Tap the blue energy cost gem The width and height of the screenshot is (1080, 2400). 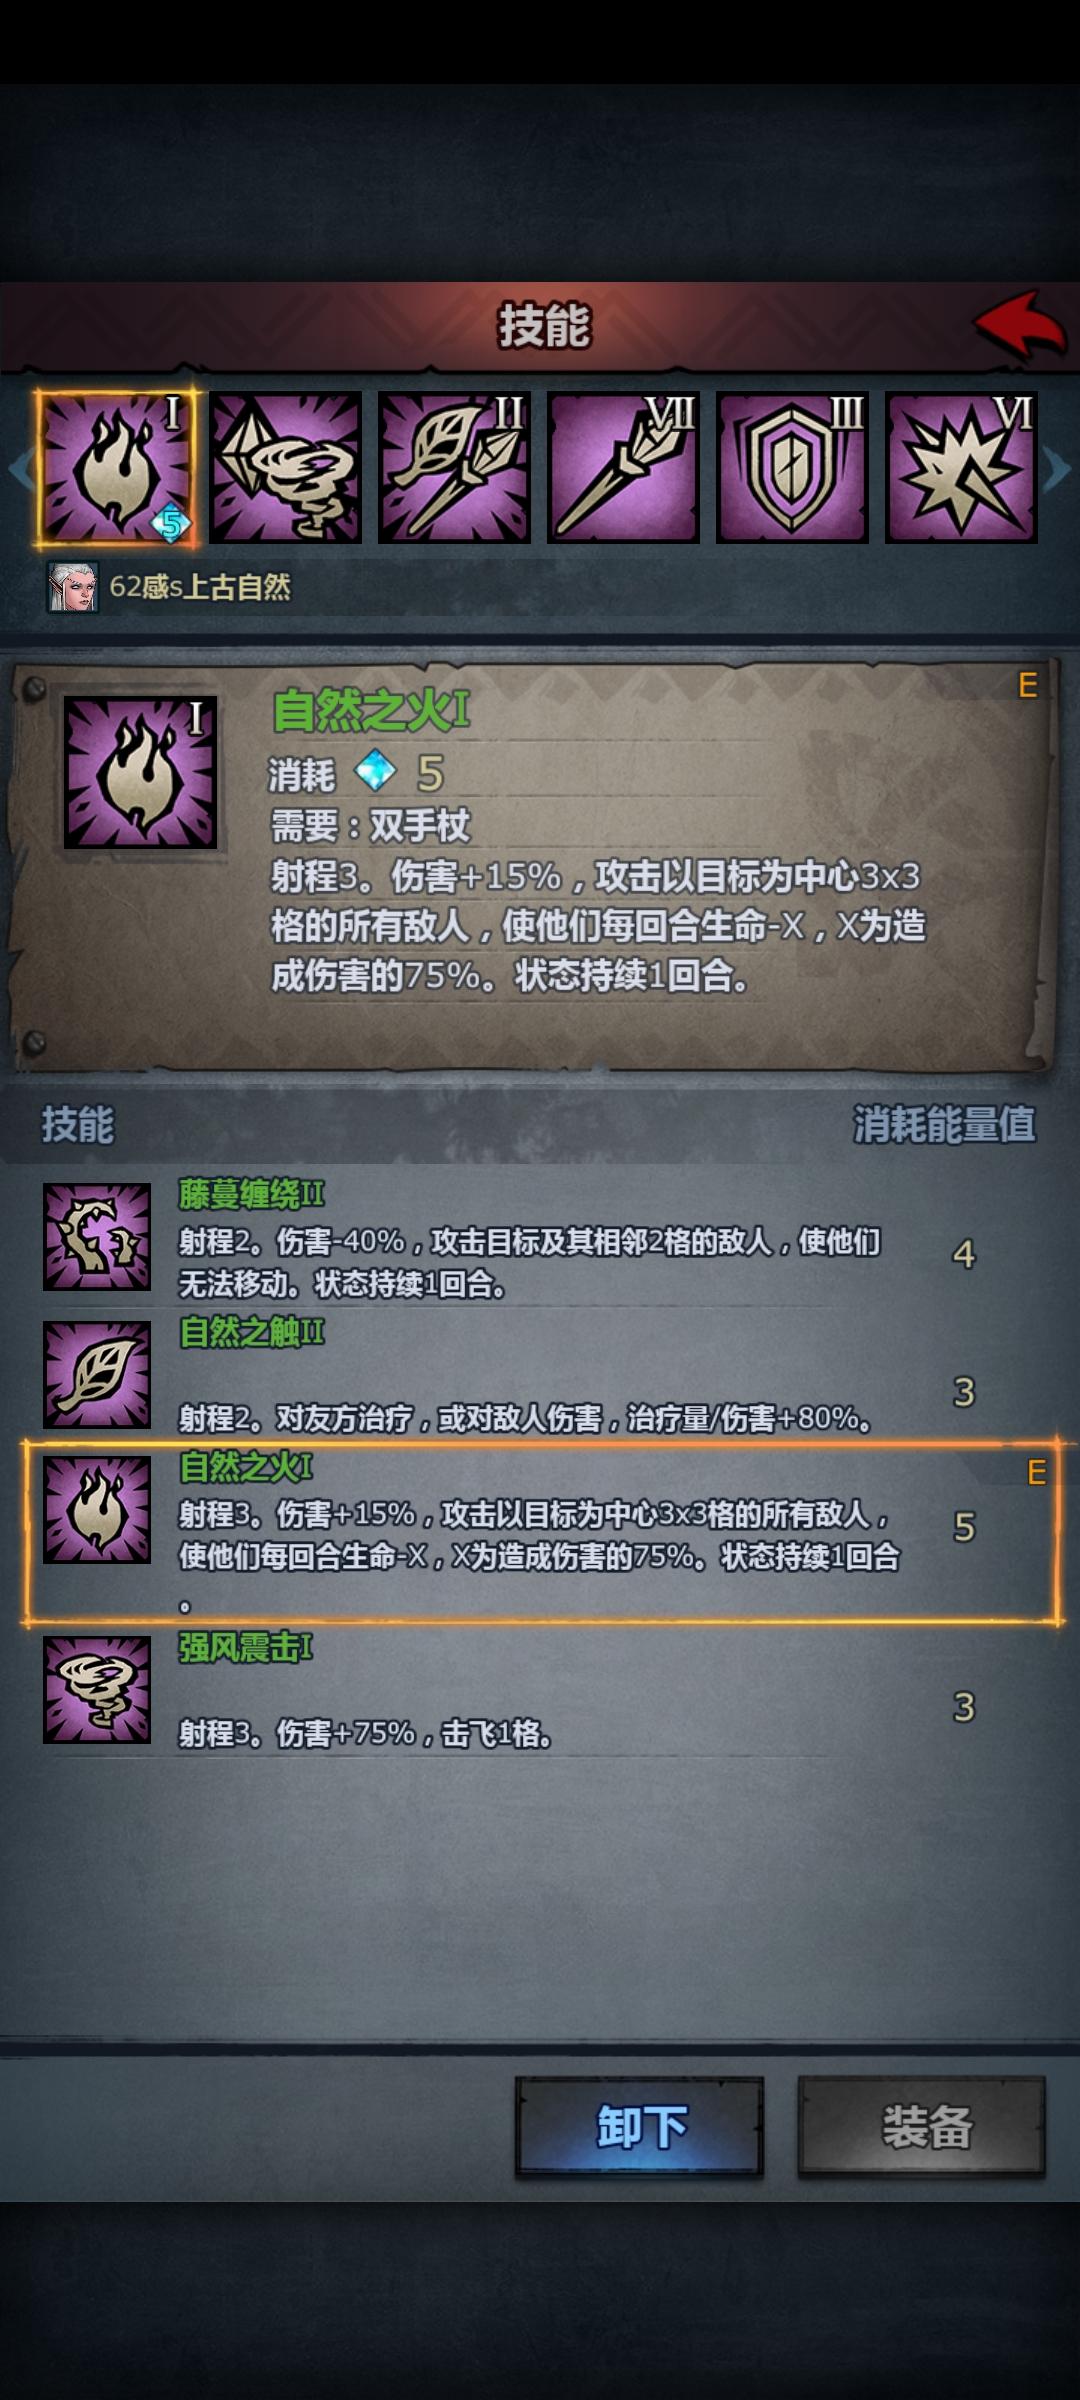click(x=376, y=771)
